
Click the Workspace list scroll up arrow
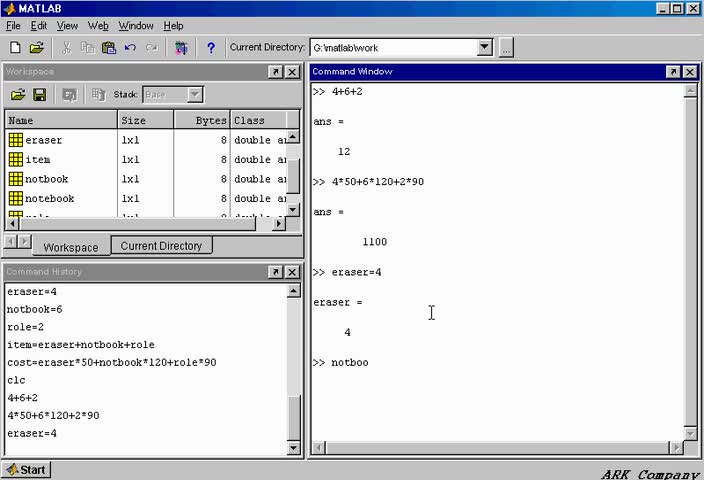293,137
